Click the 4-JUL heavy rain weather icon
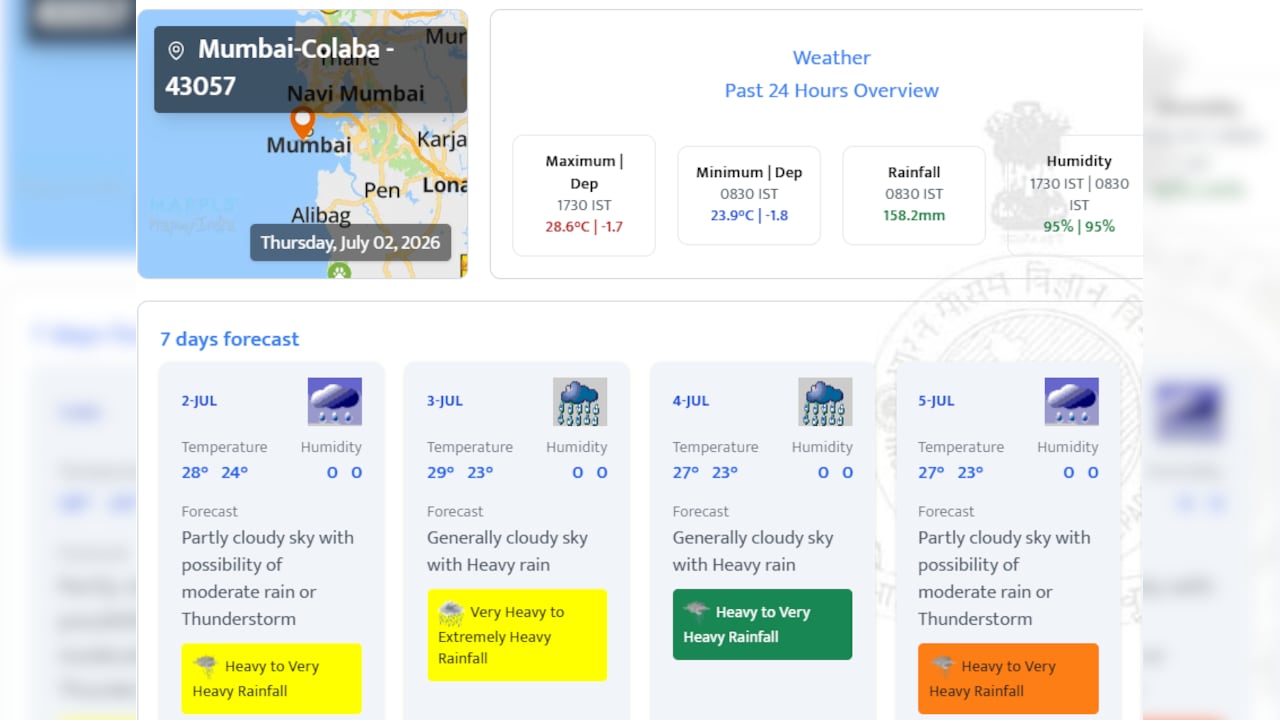1280x720 pixels. click(x=825, y=401)
